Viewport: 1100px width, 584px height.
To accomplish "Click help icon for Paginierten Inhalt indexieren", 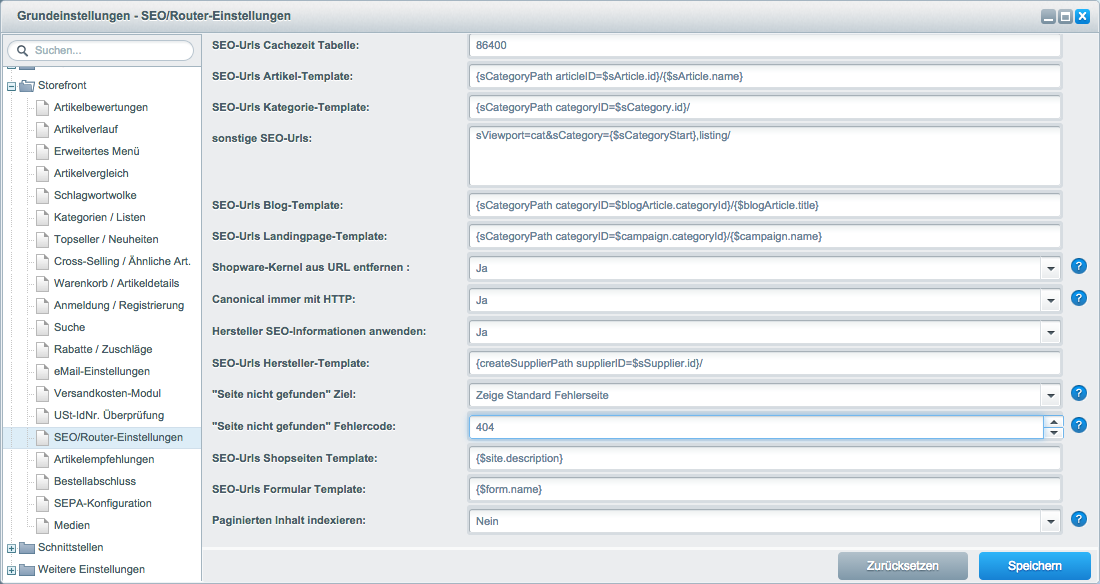I will tap(1078, 519).
